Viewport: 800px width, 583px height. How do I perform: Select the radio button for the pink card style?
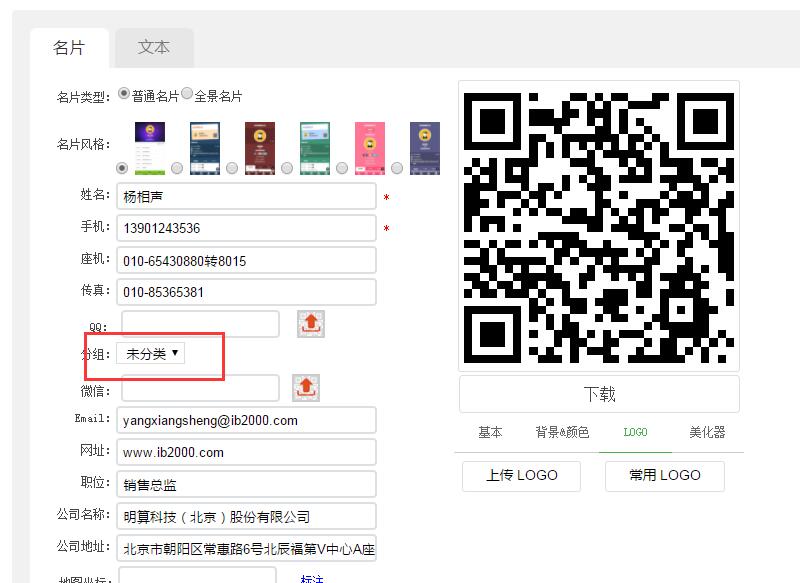pyautogui.click(x=342, y=168)
